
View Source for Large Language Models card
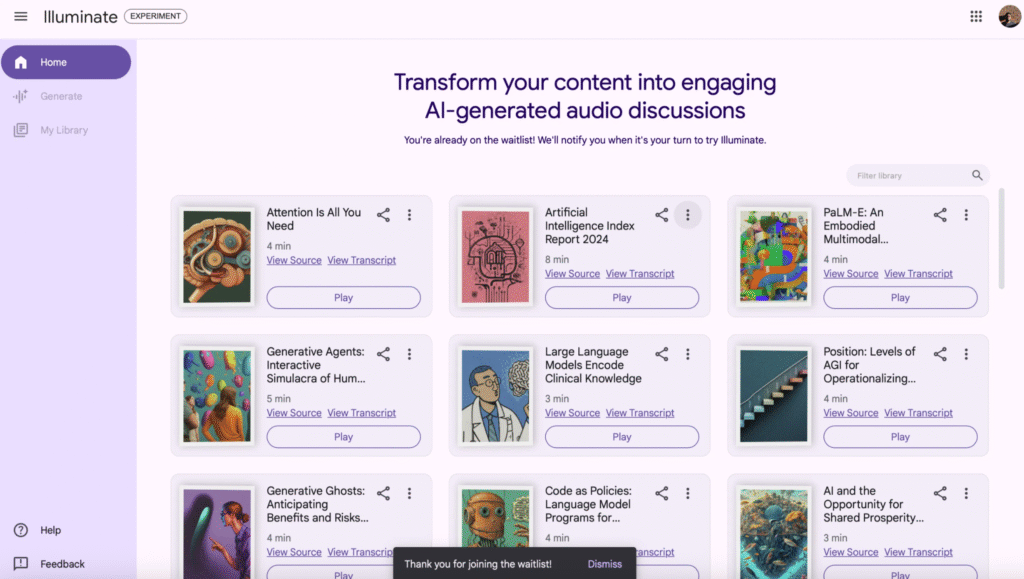click(x=573, y=413)
